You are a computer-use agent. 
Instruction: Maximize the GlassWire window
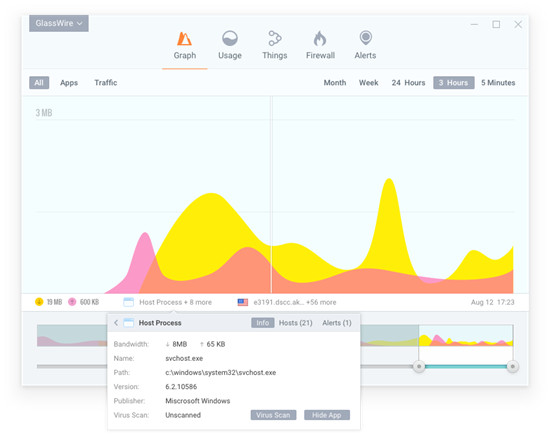tap(496, 24)
